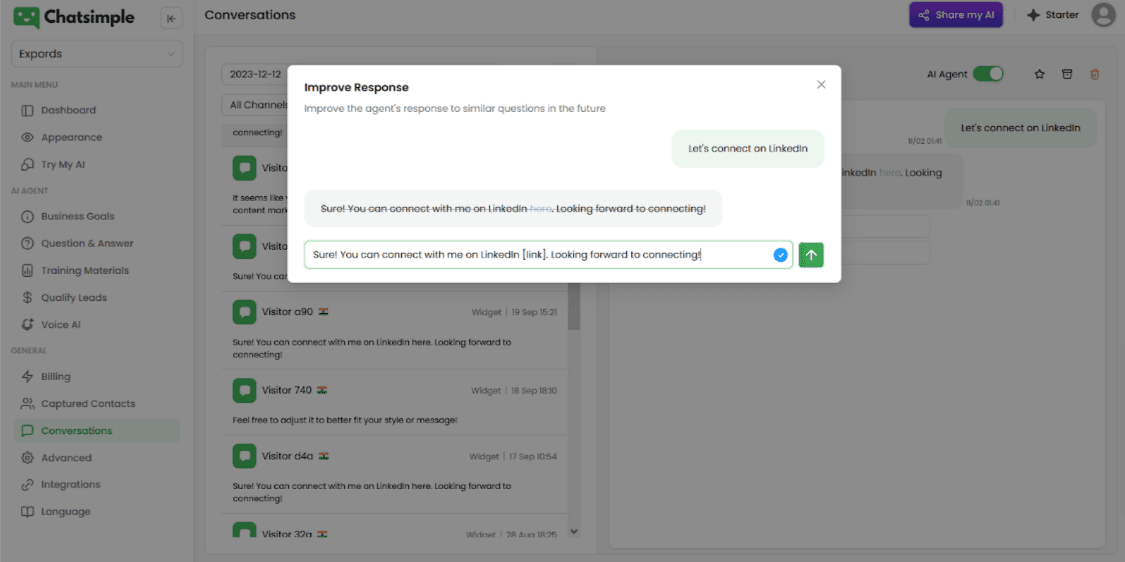Toggle the AI Agent switch
Screen dimensions: 1125x562
[x=988, y=74]
